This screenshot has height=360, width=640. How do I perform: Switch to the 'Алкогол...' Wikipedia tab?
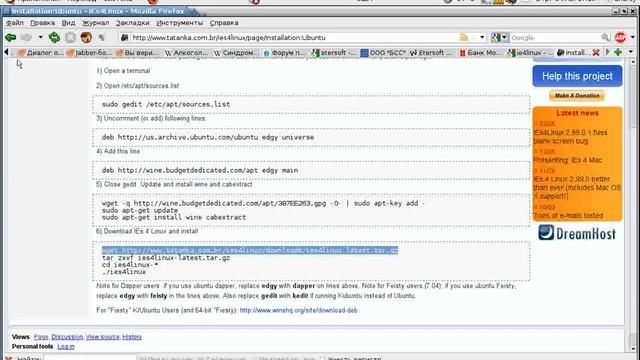coord(187,53)
